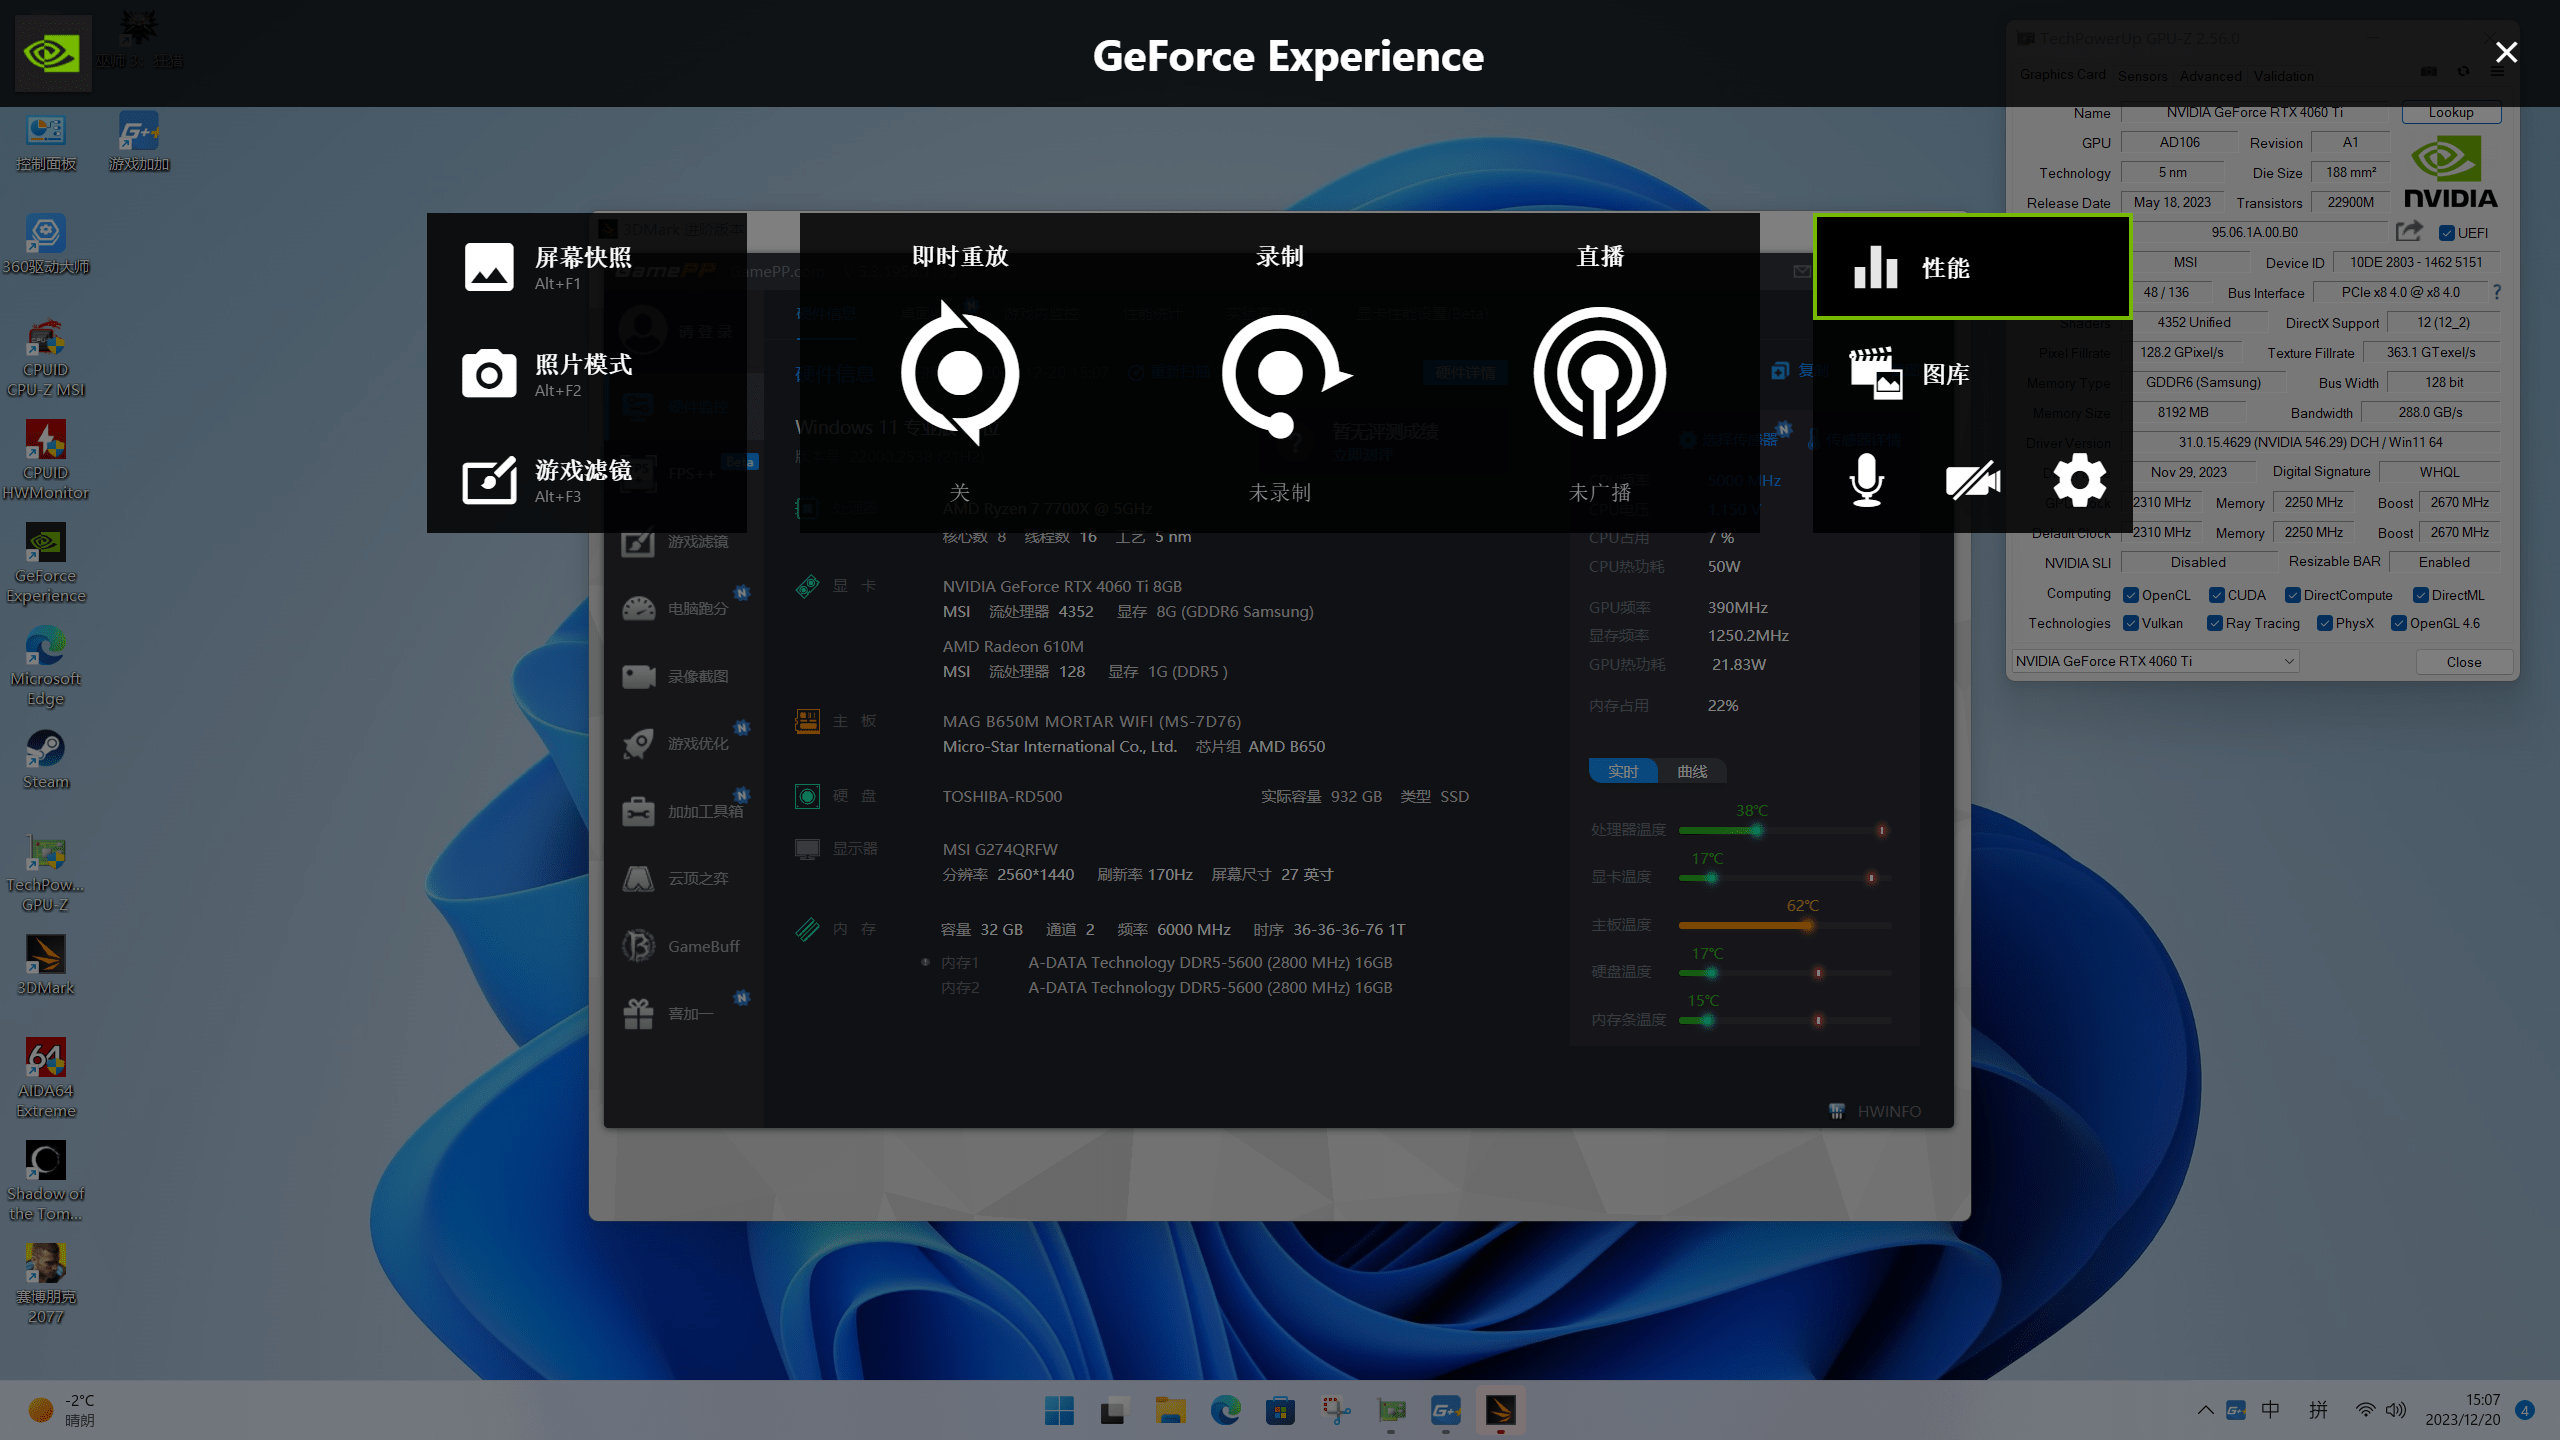This screenshot has height=1440, width=2560.
Task: Open Shadow of the Tomb Raider icon
Action: [x=46, y=1181]
